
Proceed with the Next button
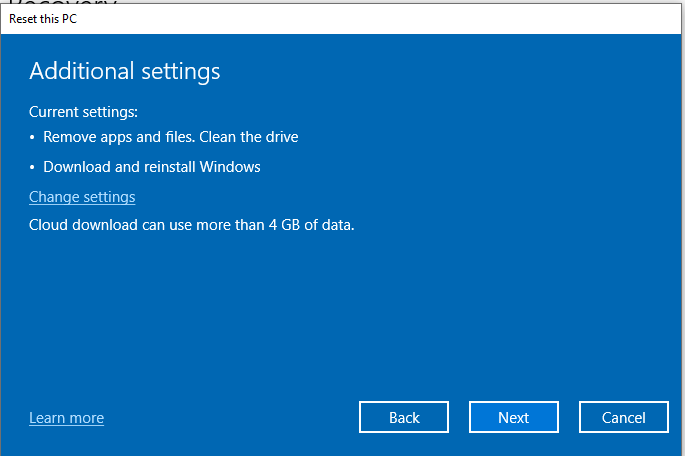pos(513,418)
